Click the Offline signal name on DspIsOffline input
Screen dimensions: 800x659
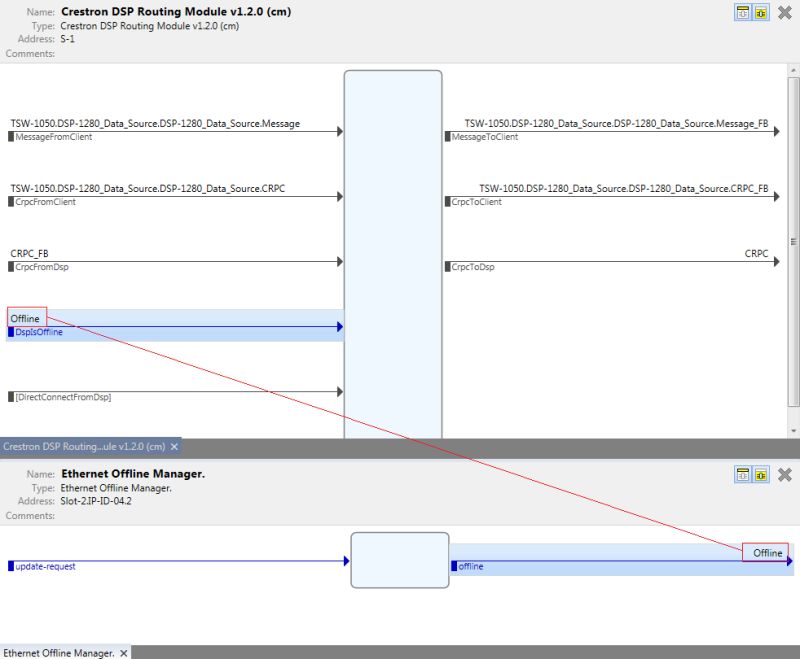click(x=25, y=319)
